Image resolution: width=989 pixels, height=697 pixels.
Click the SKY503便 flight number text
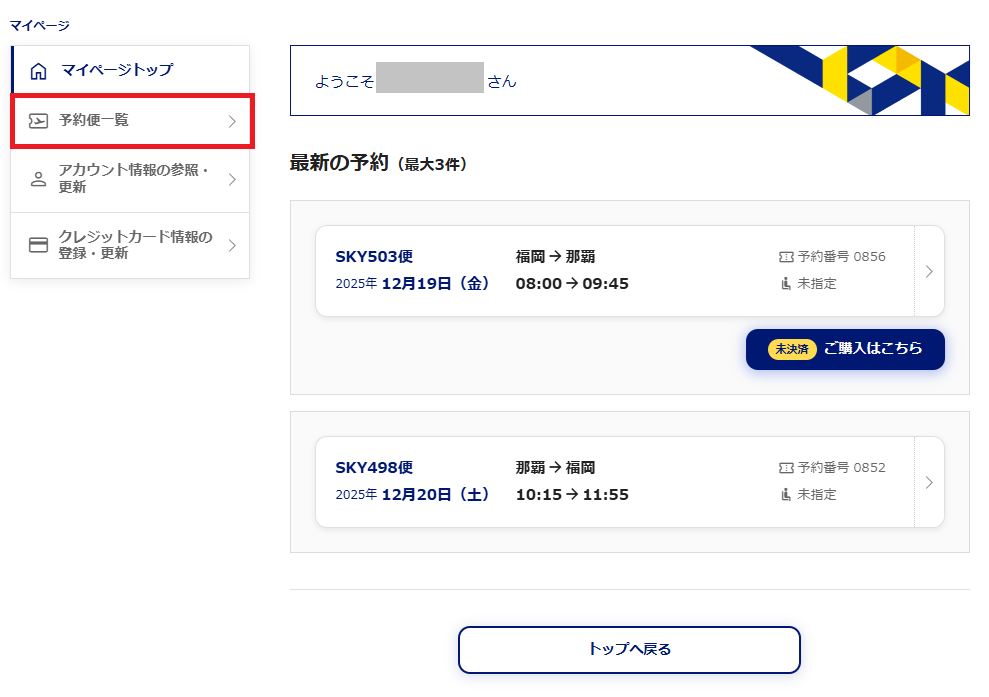click(374, 257)
